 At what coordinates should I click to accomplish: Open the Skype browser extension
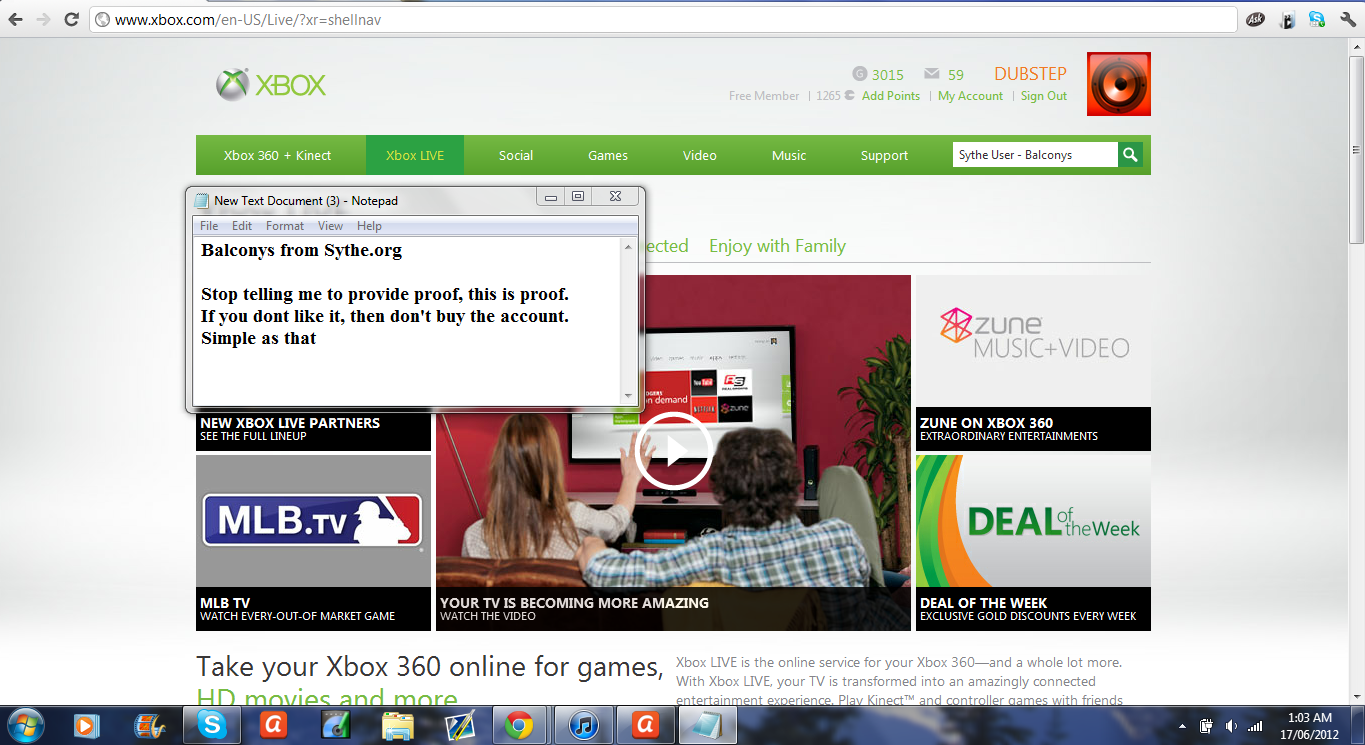click(1317, 19)
